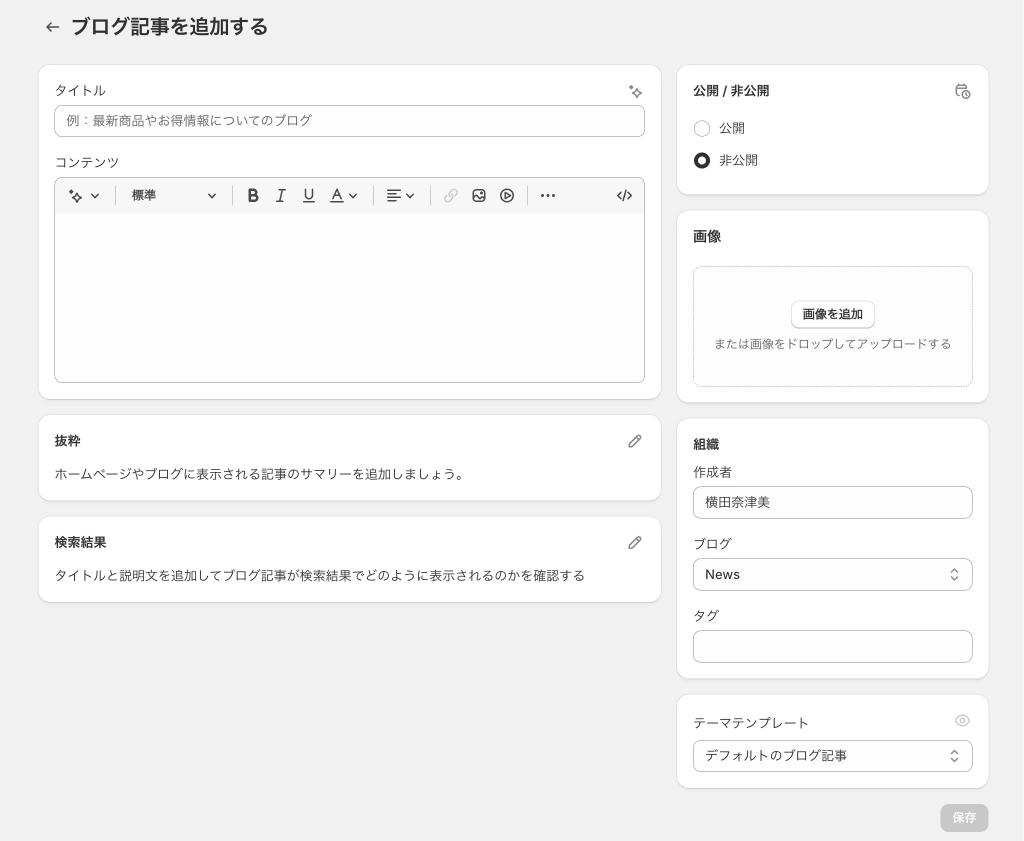Edit the 抜粋 section with the pencil icon

[635, 441]
